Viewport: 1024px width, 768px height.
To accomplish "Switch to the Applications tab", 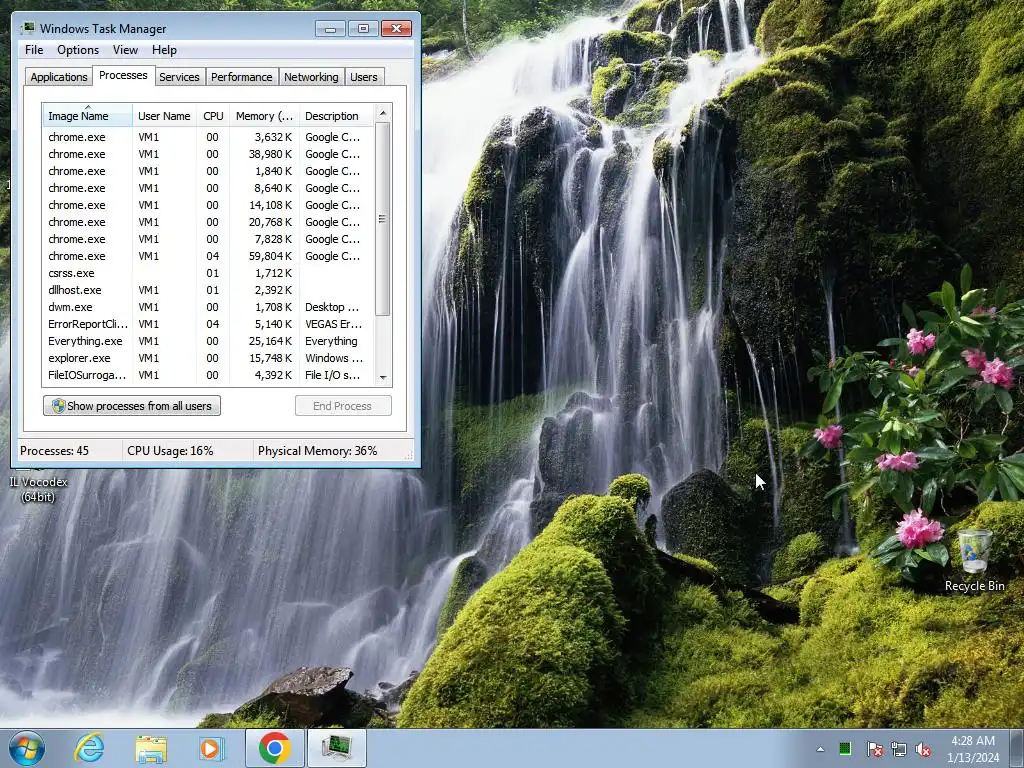I will click(59, 77).
